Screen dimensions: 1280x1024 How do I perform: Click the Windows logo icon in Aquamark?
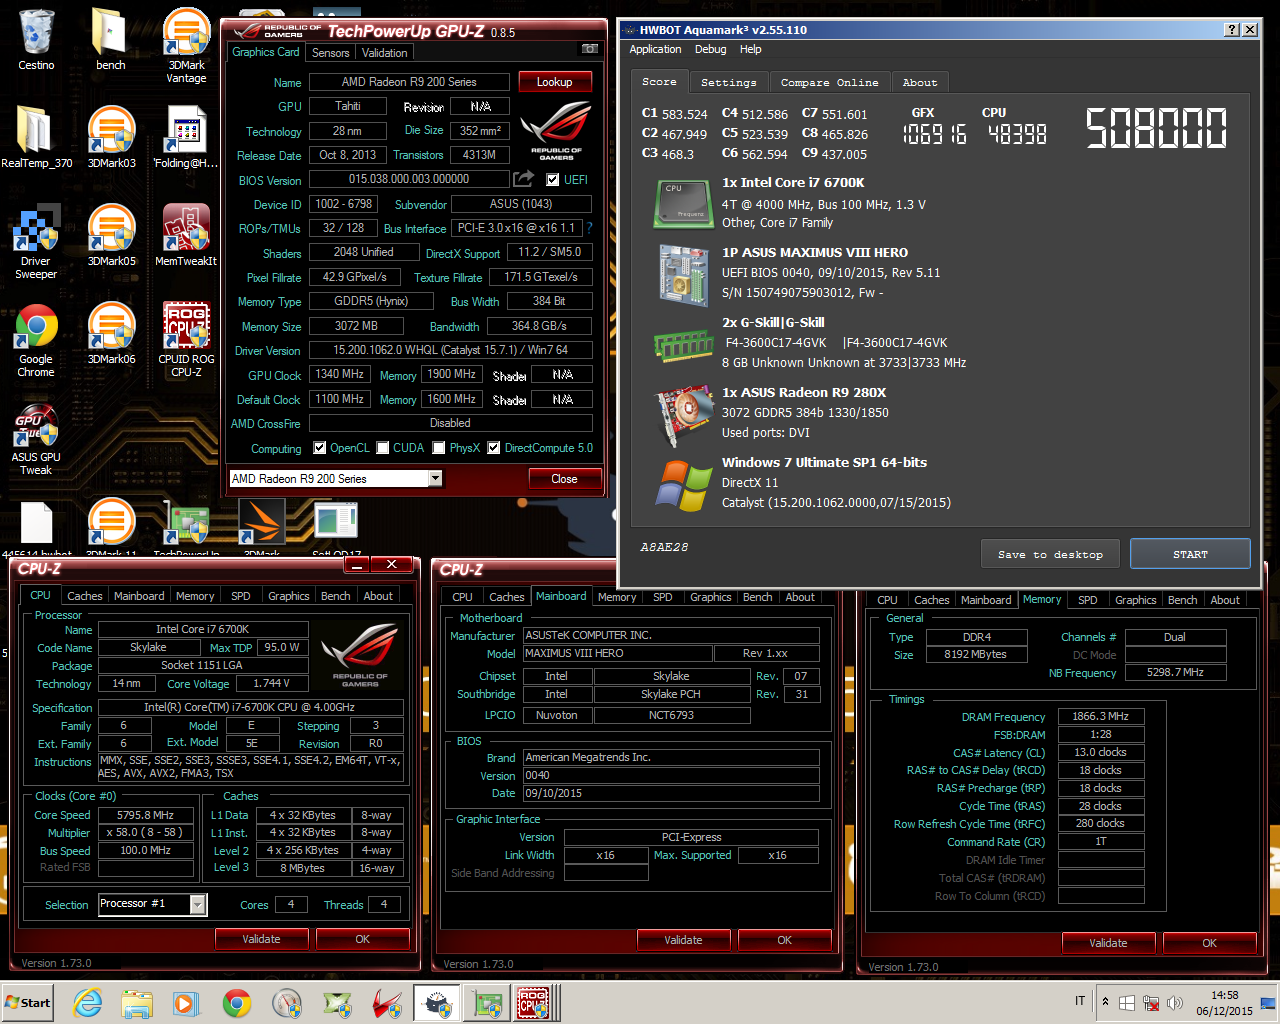click(684, 486)
